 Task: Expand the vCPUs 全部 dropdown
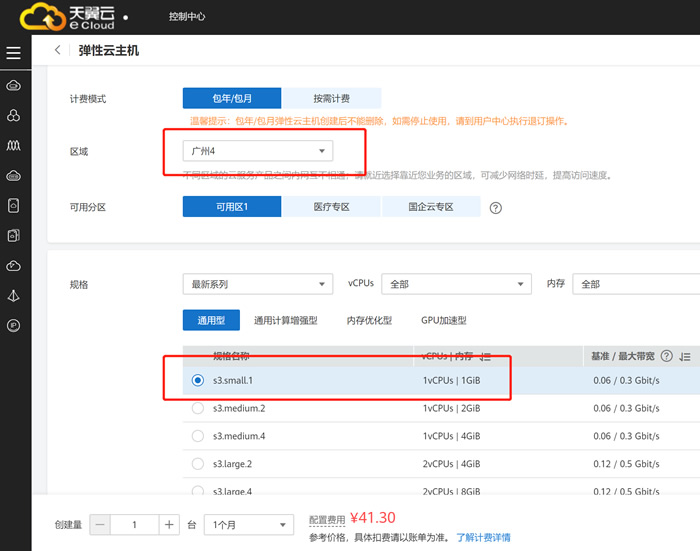(x=456, y=284)
